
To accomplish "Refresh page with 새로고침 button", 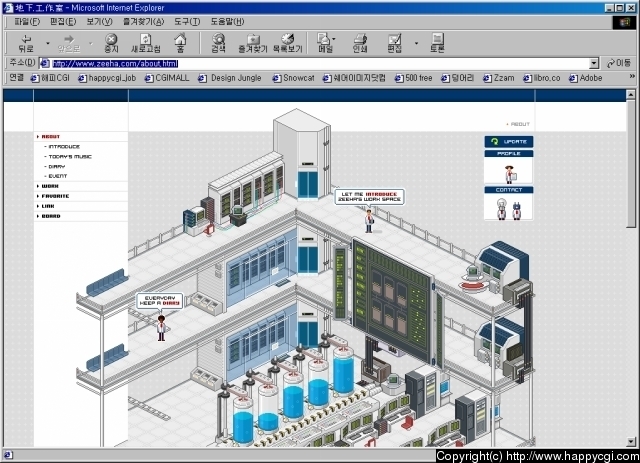I will point(145,43).
